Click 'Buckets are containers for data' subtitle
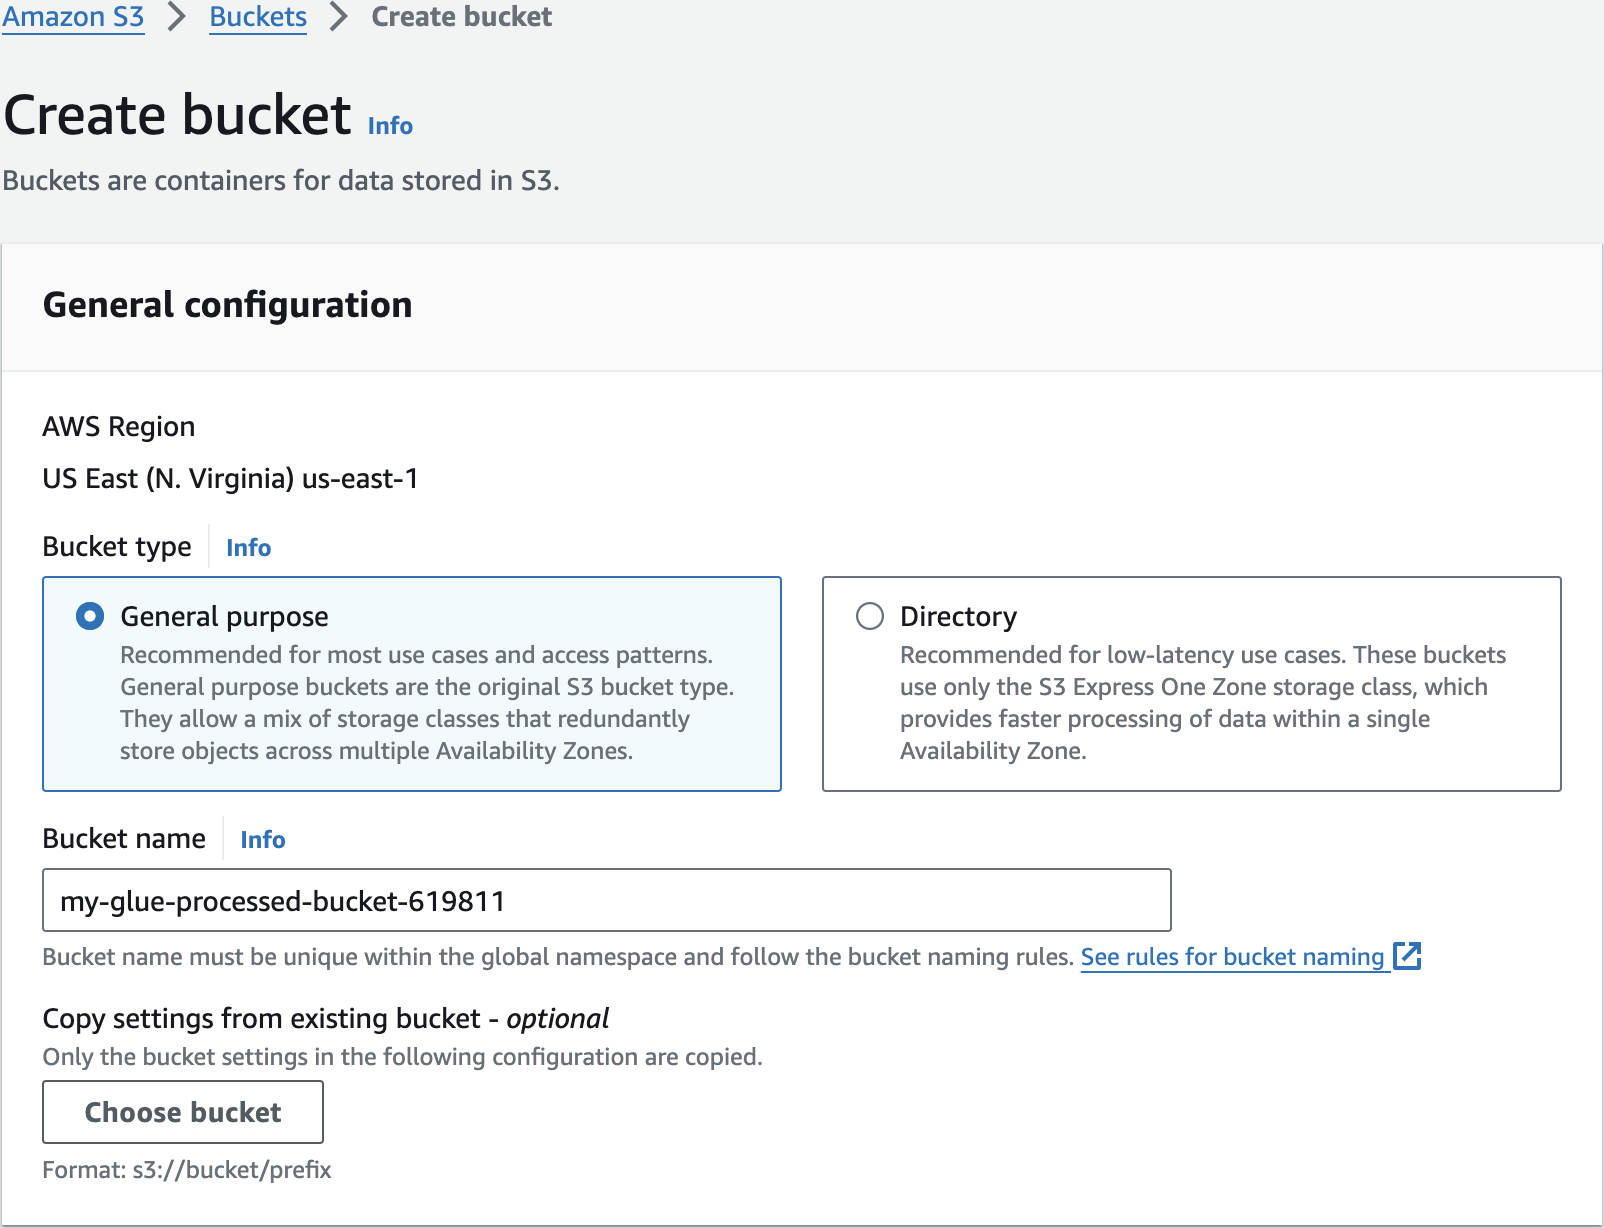Screen dimensions: 1604x1228 tap(281, 181)
